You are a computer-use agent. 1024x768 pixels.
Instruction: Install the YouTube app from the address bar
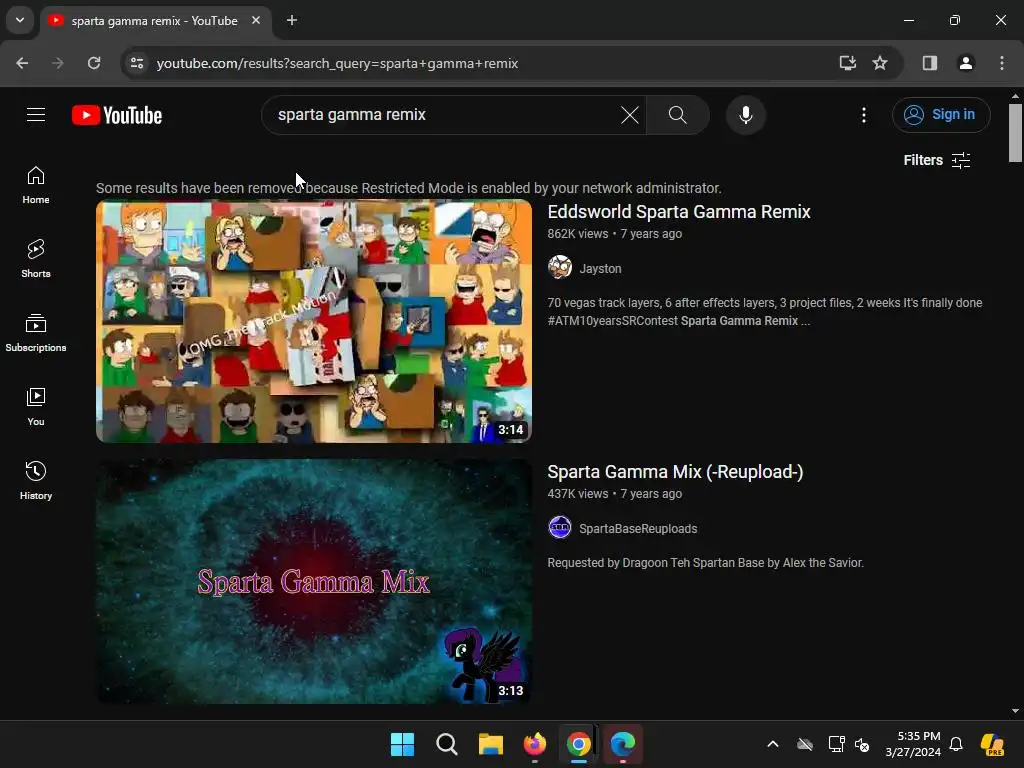(x=847, y=63)
